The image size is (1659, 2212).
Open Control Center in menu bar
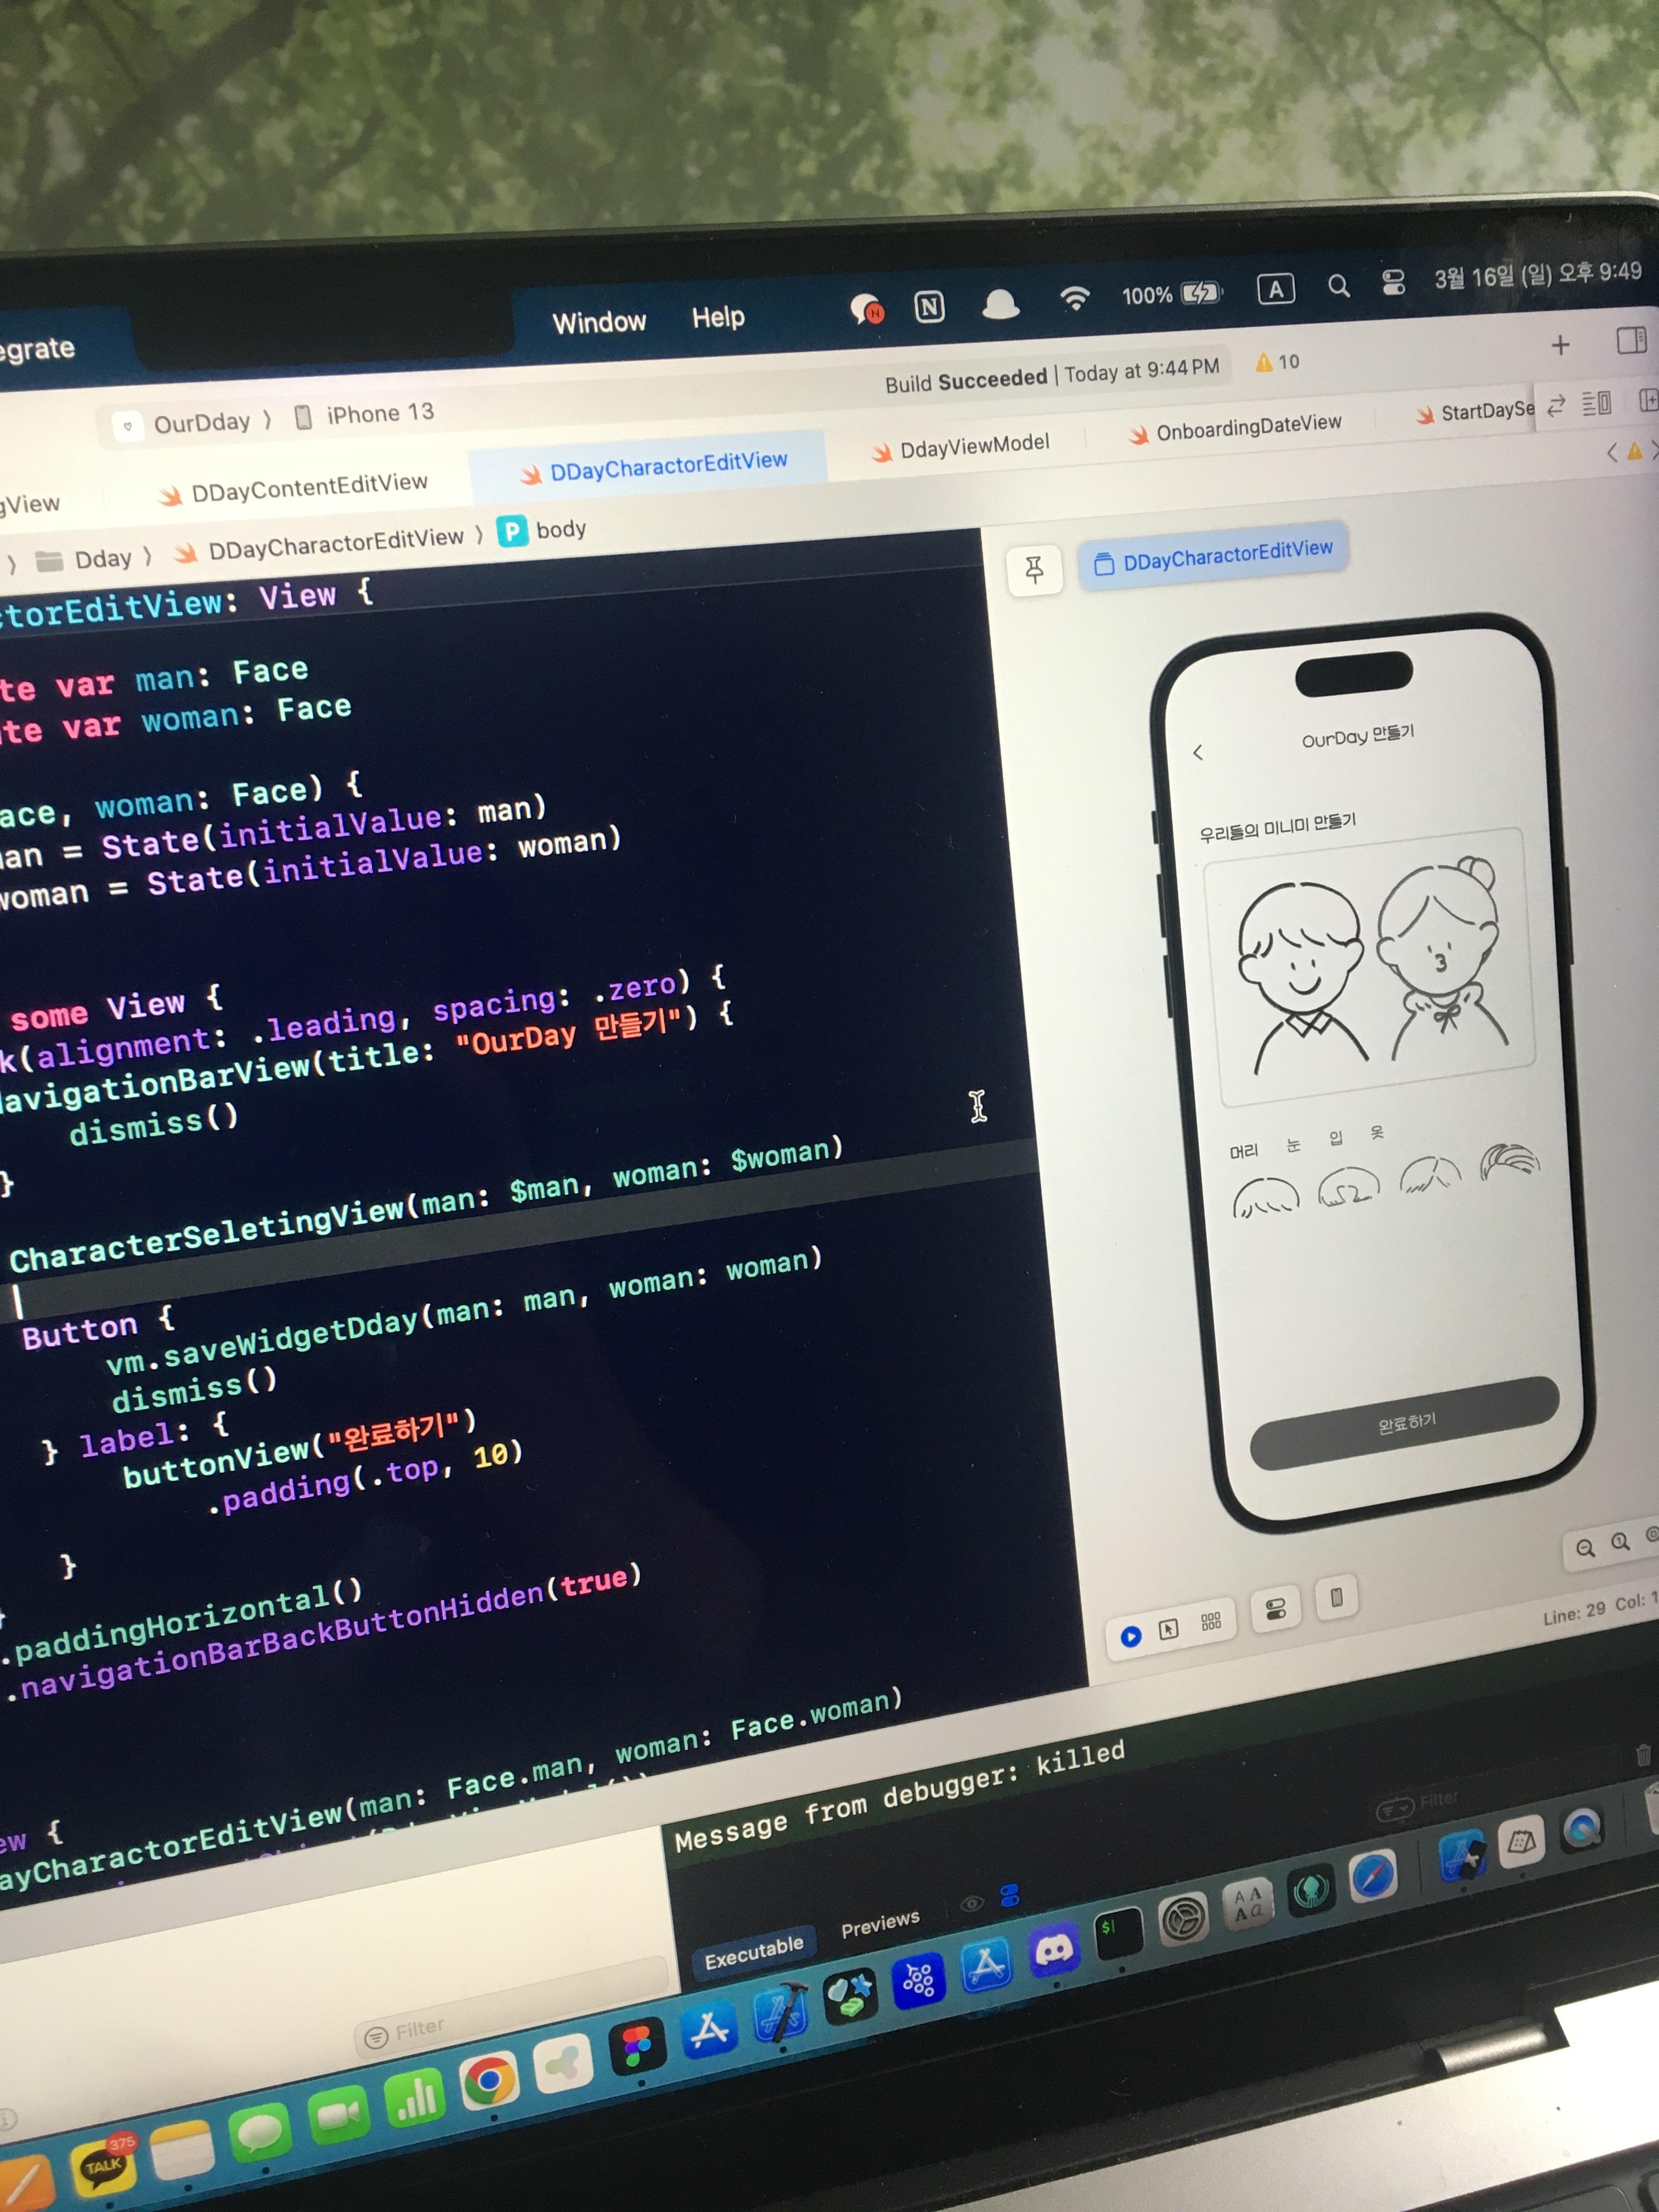(x=1393, y=283)
